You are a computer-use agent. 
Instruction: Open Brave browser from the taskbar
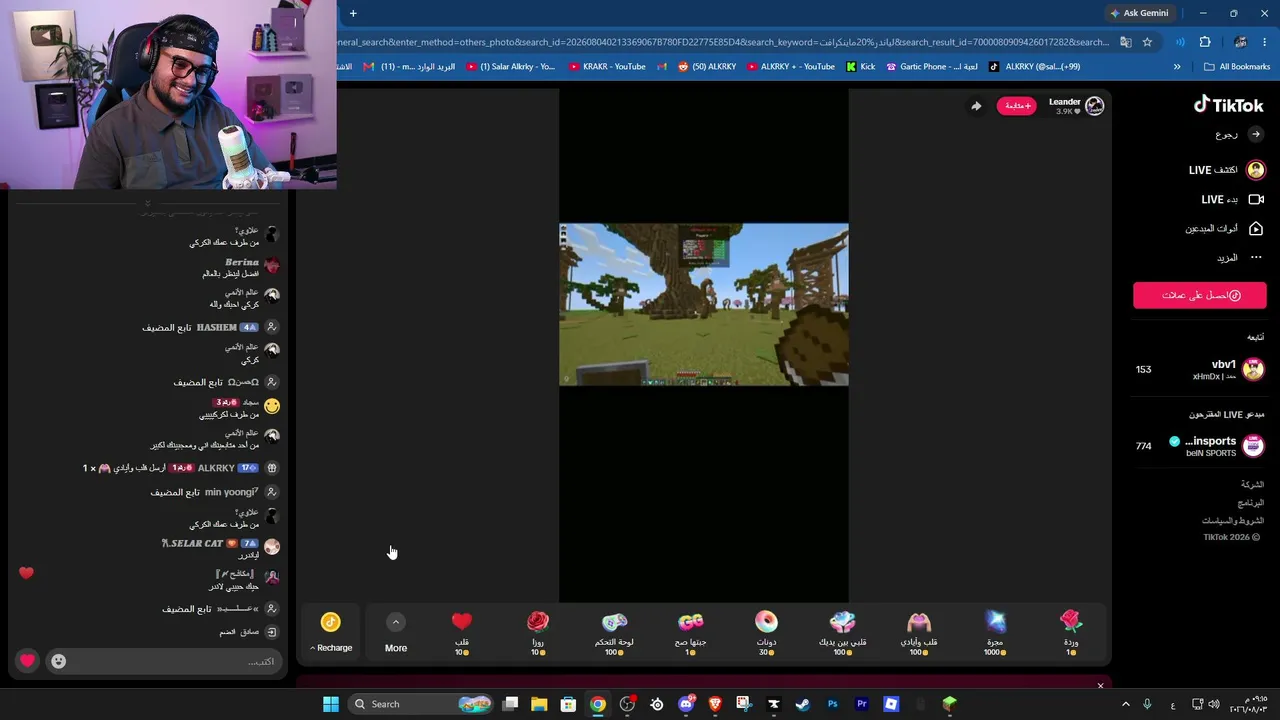coord(715,704)
